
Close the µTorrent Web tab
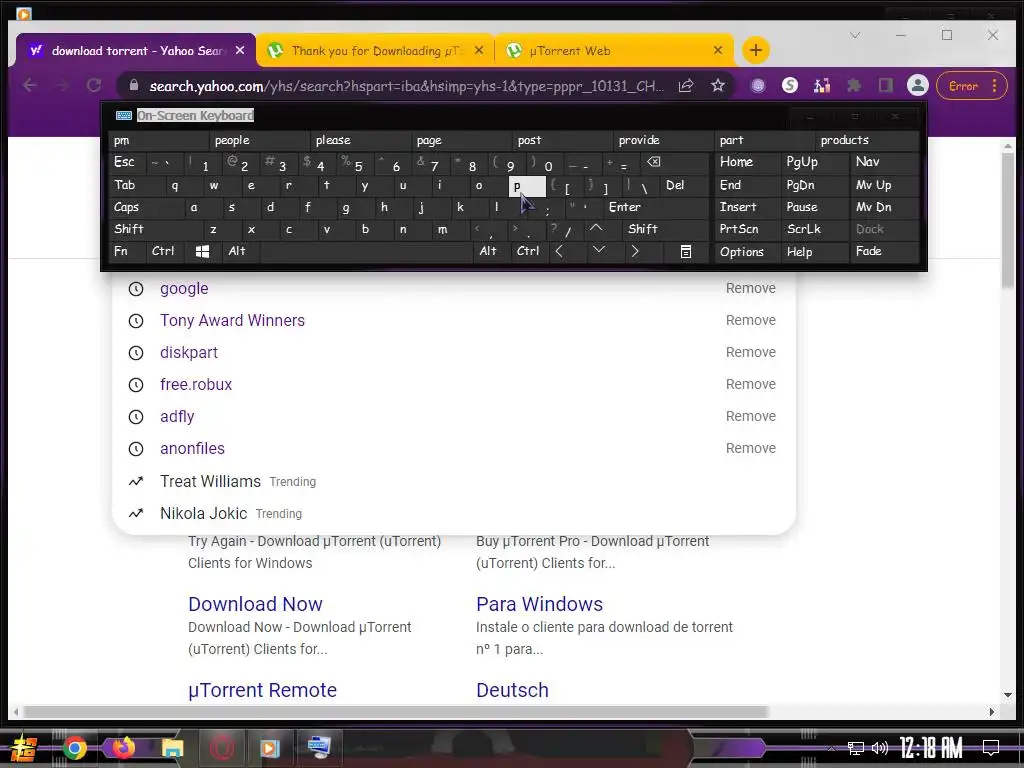click(x=718, y=50)
